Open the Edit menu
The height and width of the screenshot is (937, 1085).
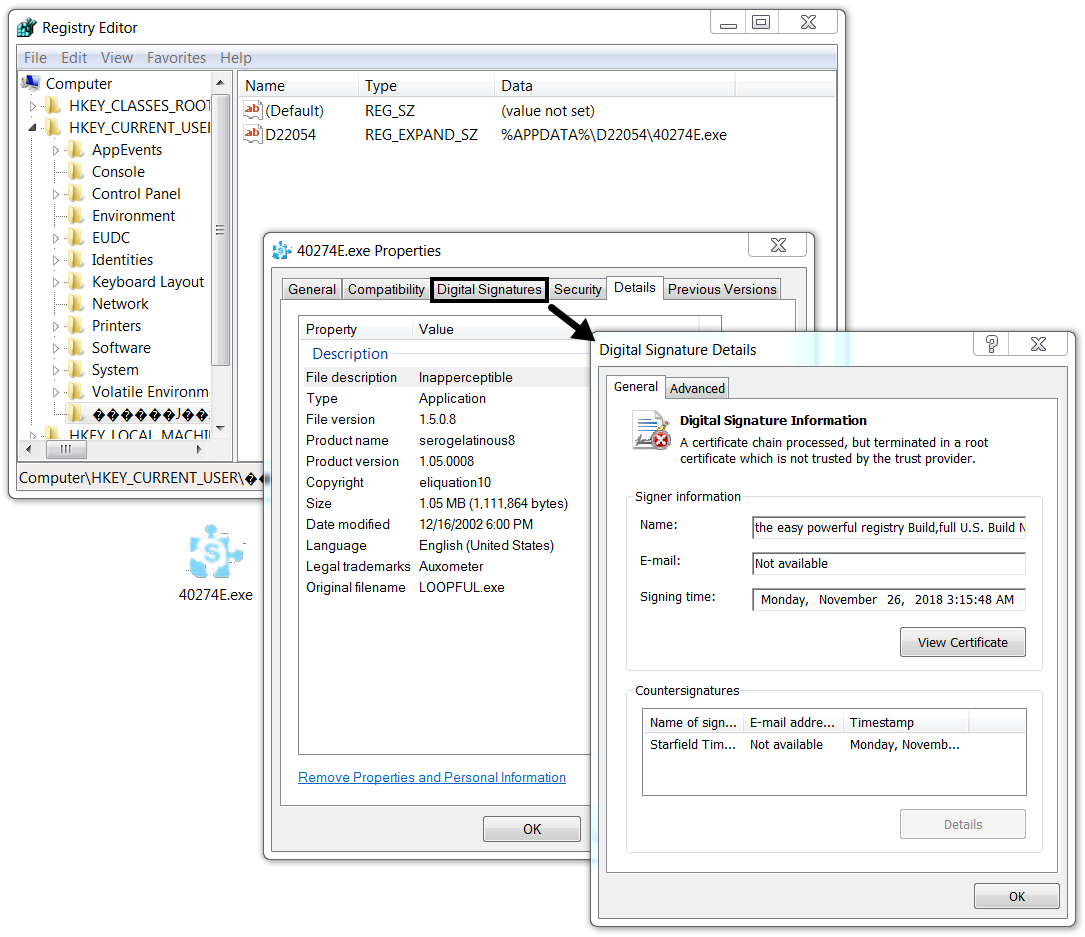(x=74, y=57)
